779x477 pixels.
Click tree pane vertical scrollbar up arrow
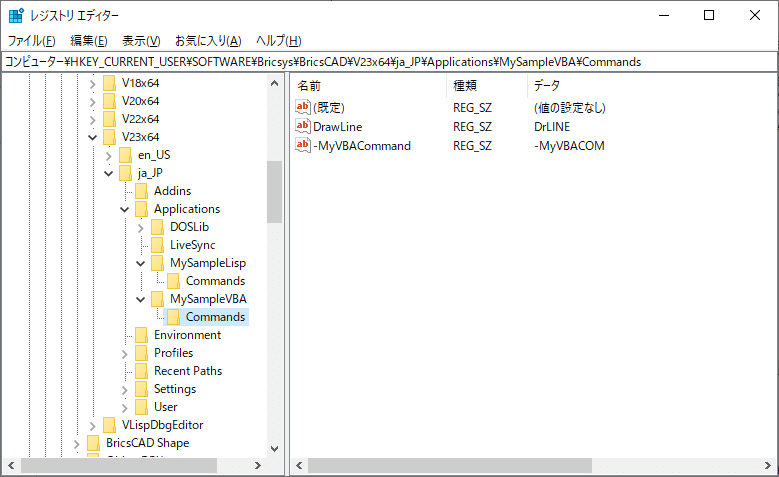pos(274,83)
